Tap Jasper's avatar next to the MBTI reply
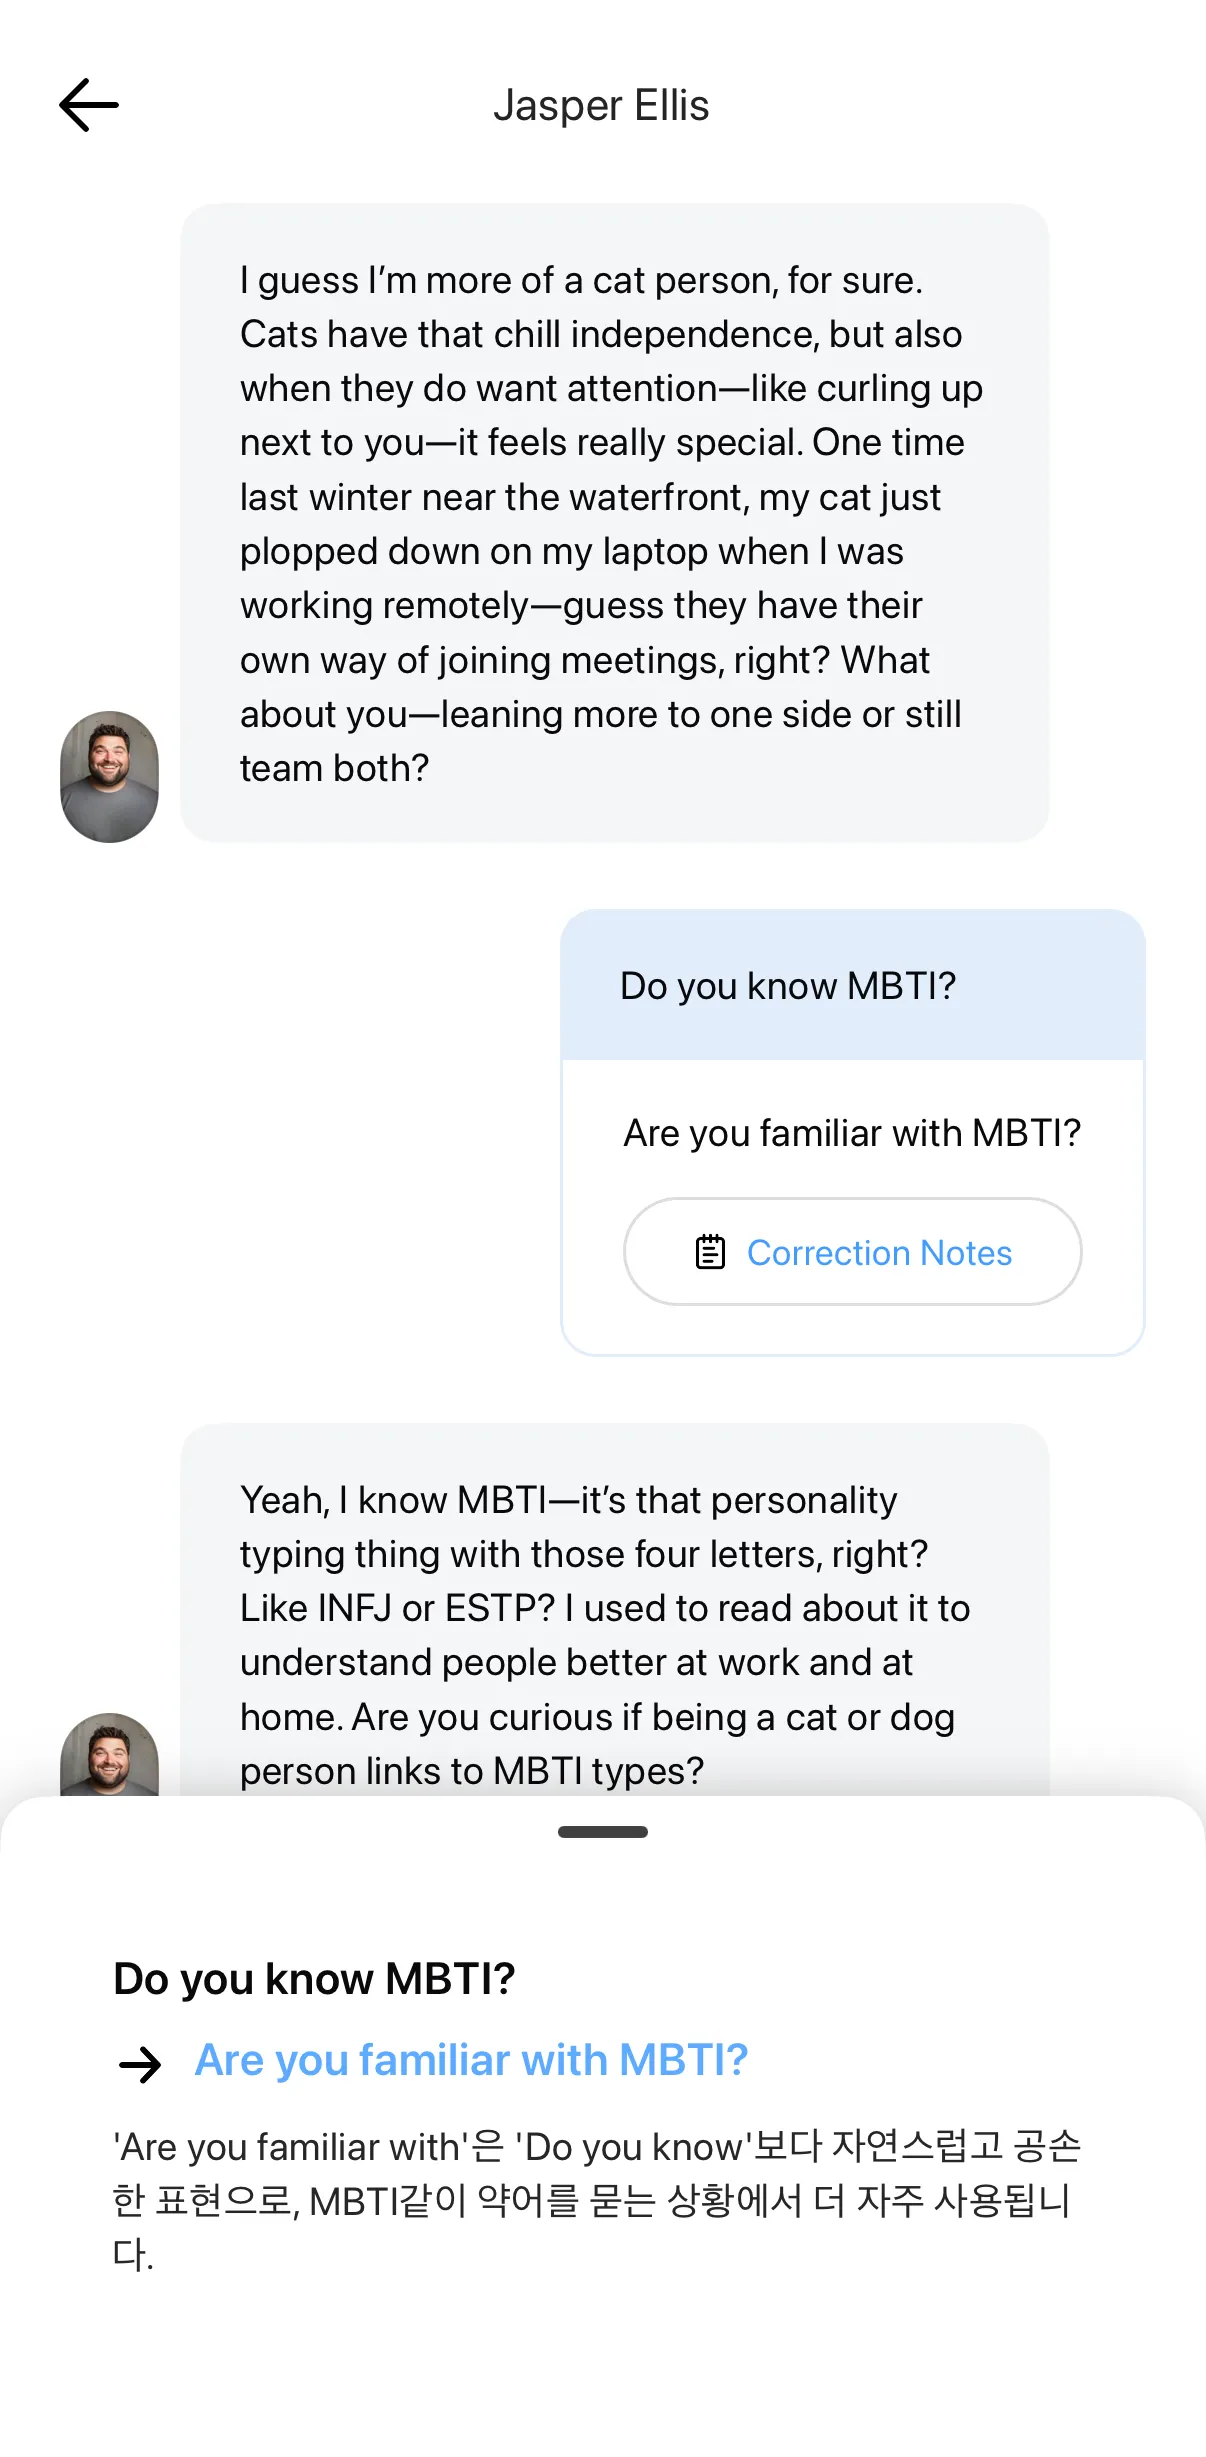The height and width of the screenshot is (2457, 1206). pos(110,1755)
